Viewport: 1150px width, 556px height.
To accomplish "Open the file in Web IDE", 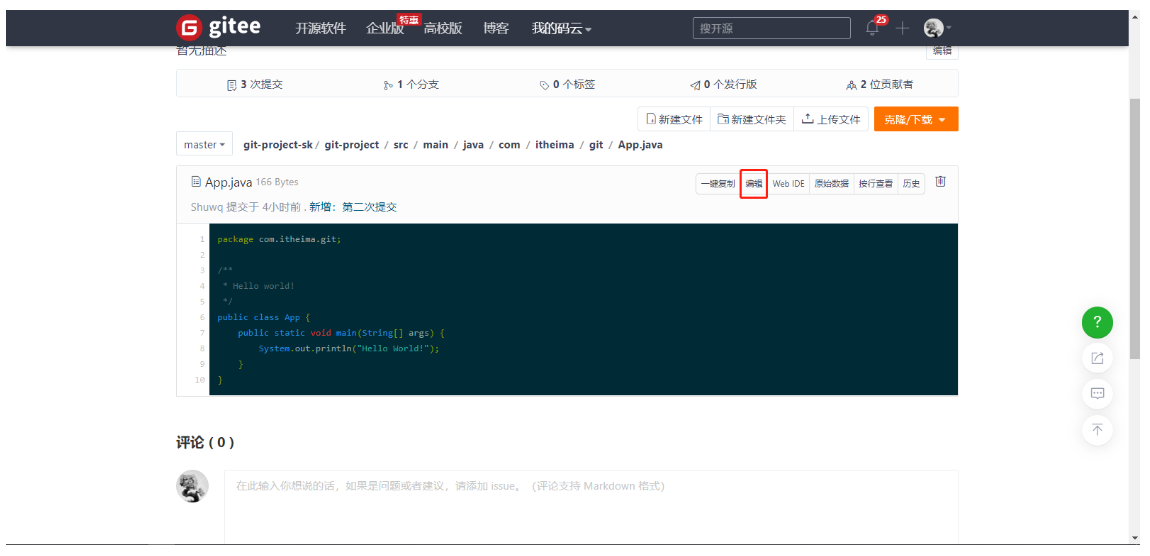I will [788, 183].
